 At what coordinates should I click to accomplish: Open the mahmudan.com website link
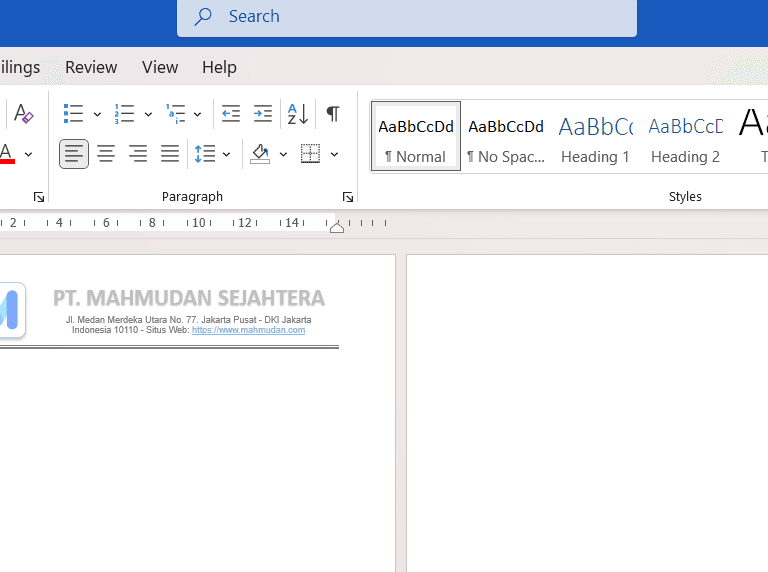(x=248, y=330)
